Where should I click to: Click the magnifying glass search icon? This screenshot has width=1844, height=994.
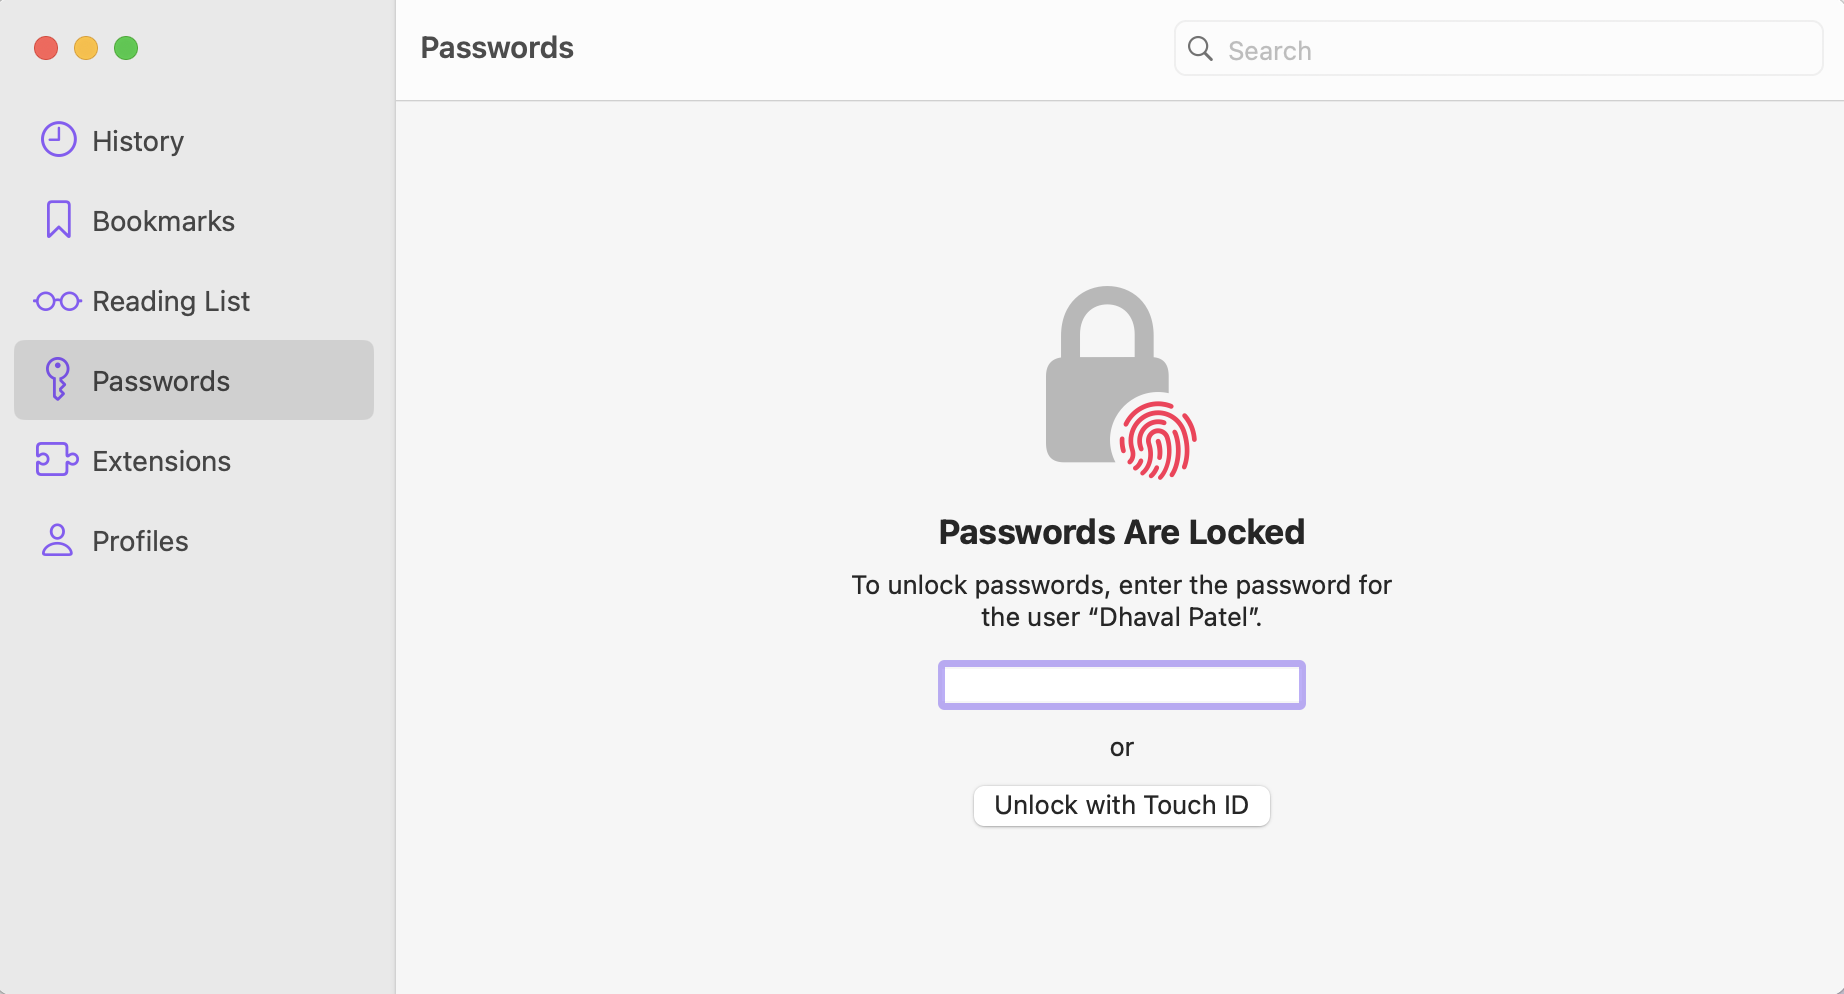coord(1200,49)
